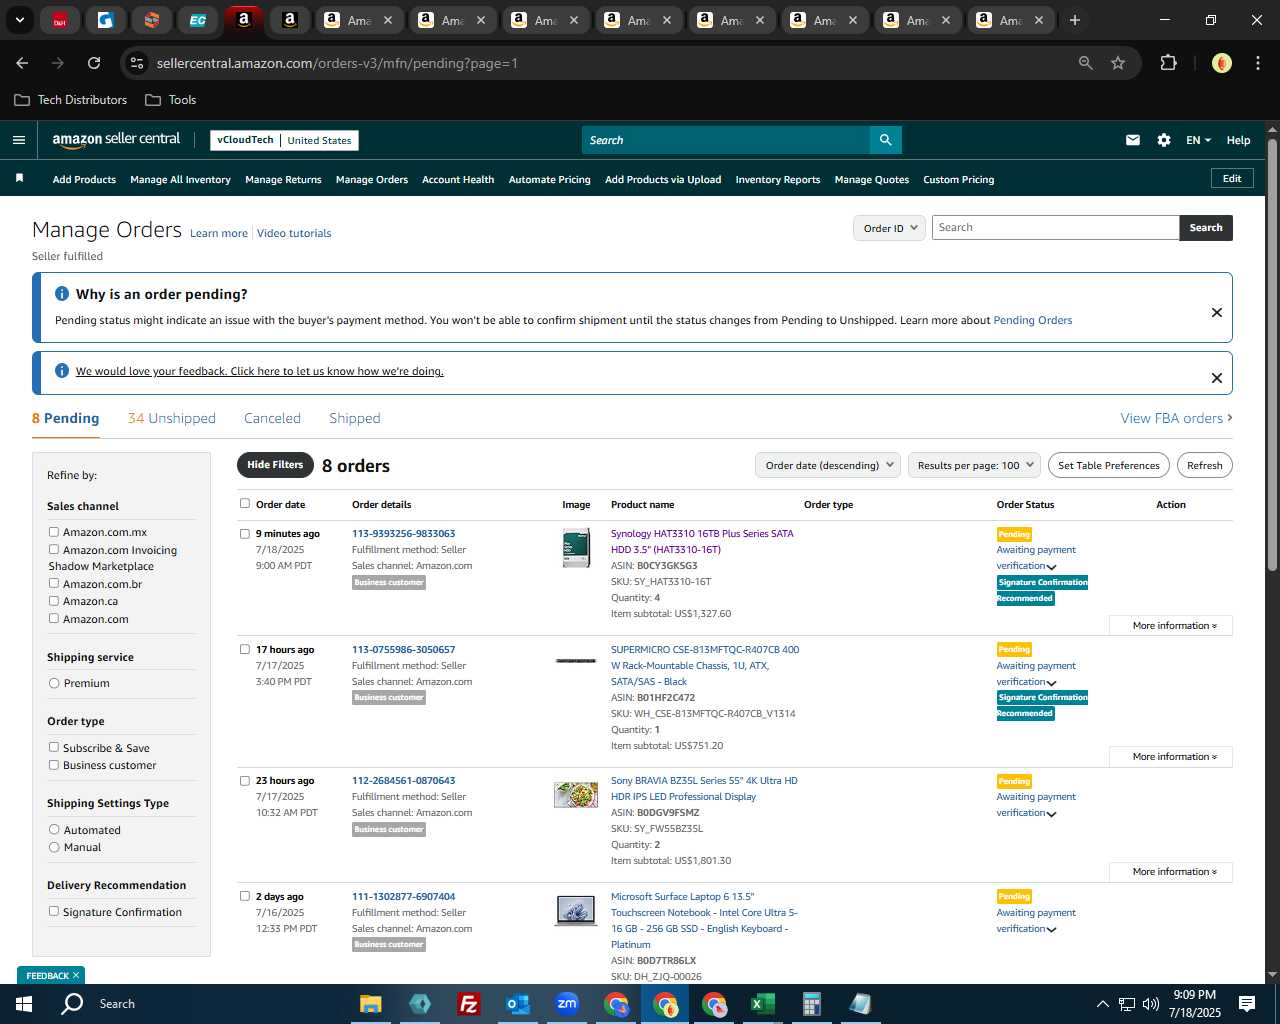Check the Amazon.com.mx sales channel filter
The image size is (1280, 1024).
(54, 532)
